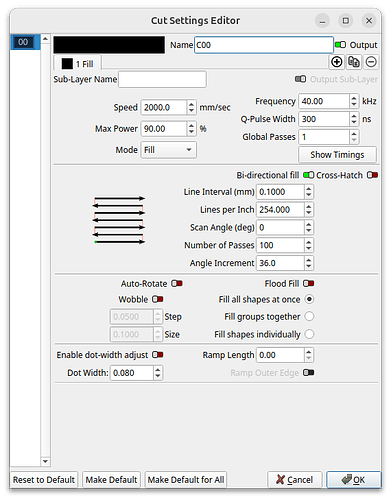Adjust the Q-Pulse Width spinner arrows

tap(354, 119)
